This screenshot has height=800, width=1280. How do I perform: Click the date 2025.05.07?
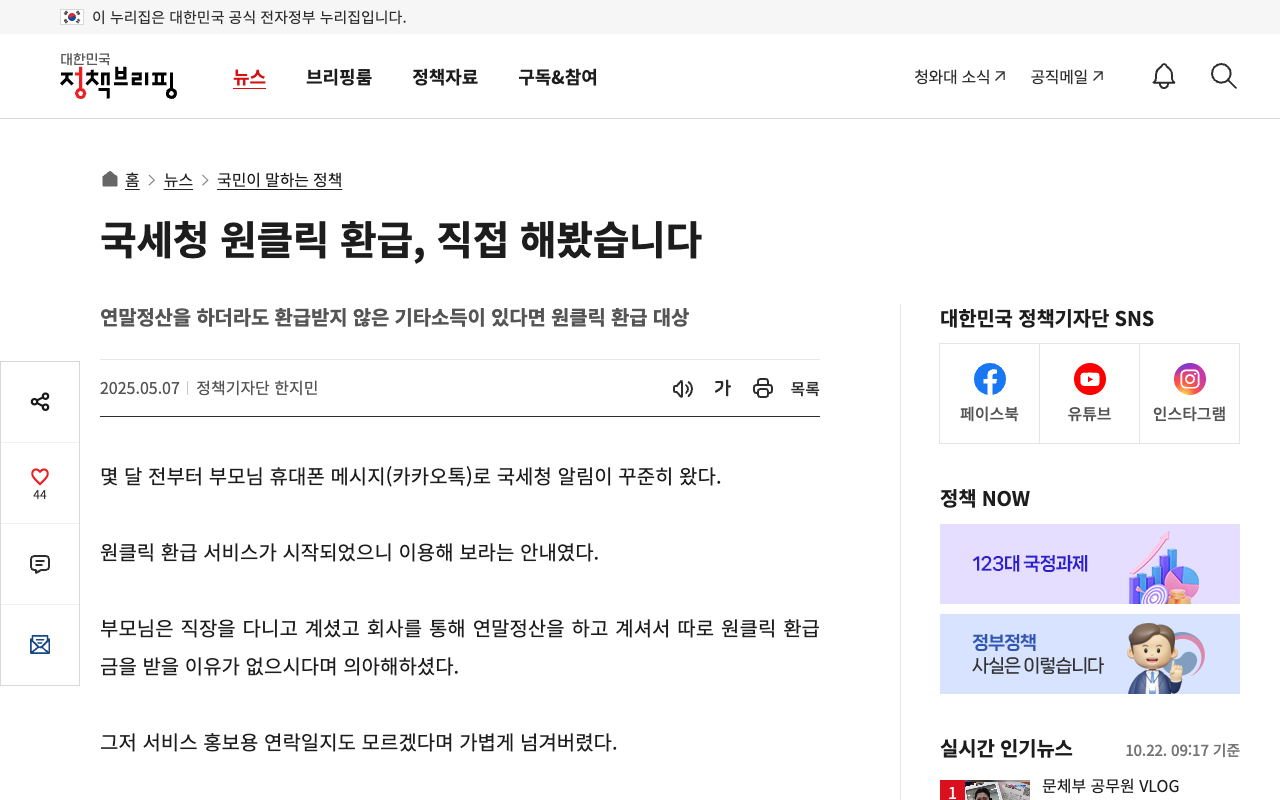140,388
